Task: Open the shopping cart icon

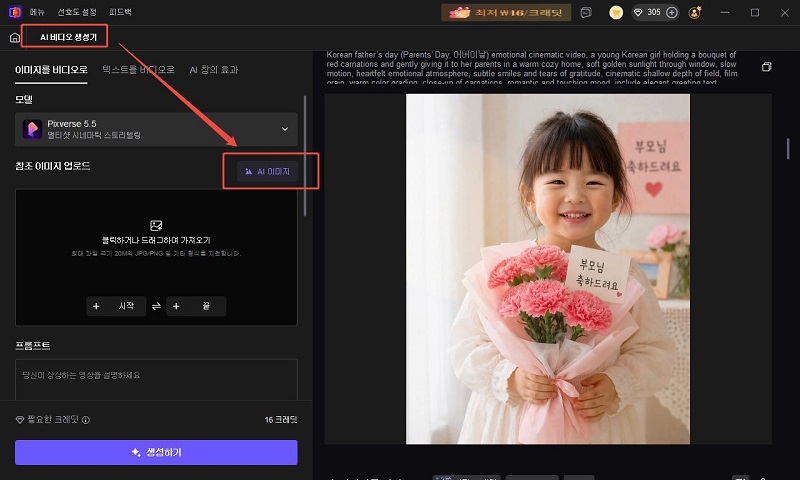Action: [616, 13]
